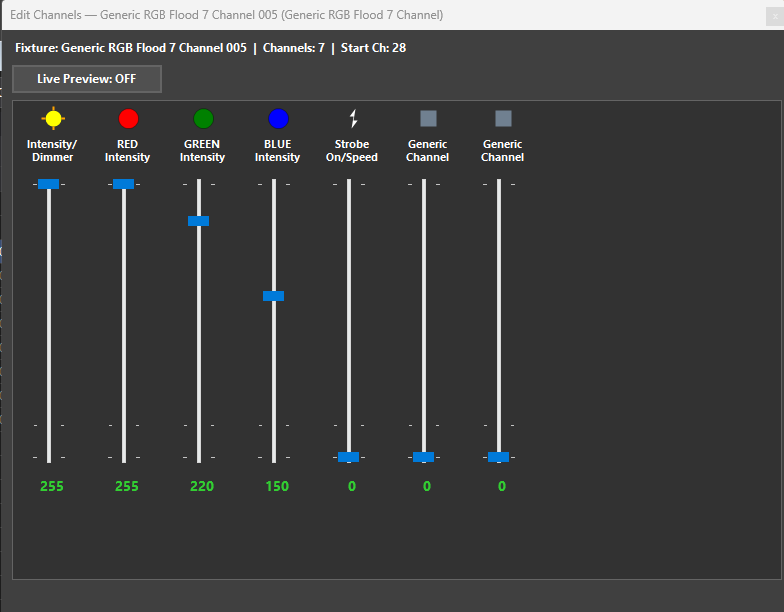Click the GREEN Intensity circle icon
The width and height of the screenshot is (784, 612).
[203, 119]
